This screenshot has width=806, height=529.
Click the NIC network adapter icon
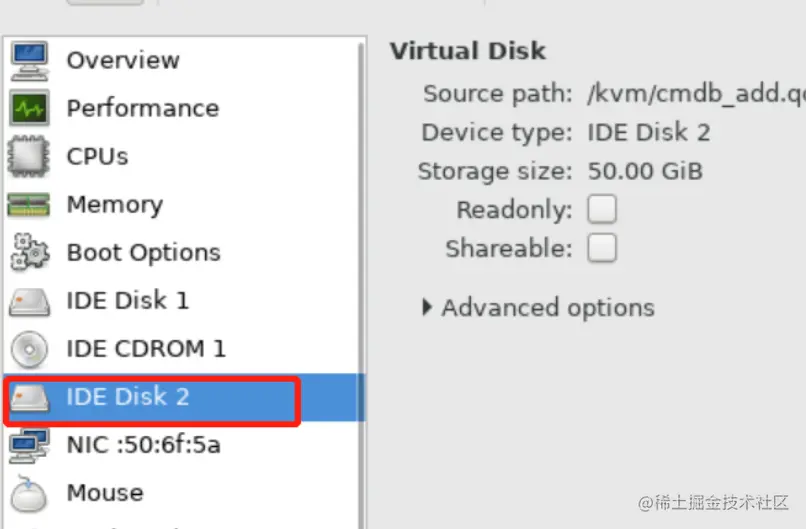click(29, 445)
